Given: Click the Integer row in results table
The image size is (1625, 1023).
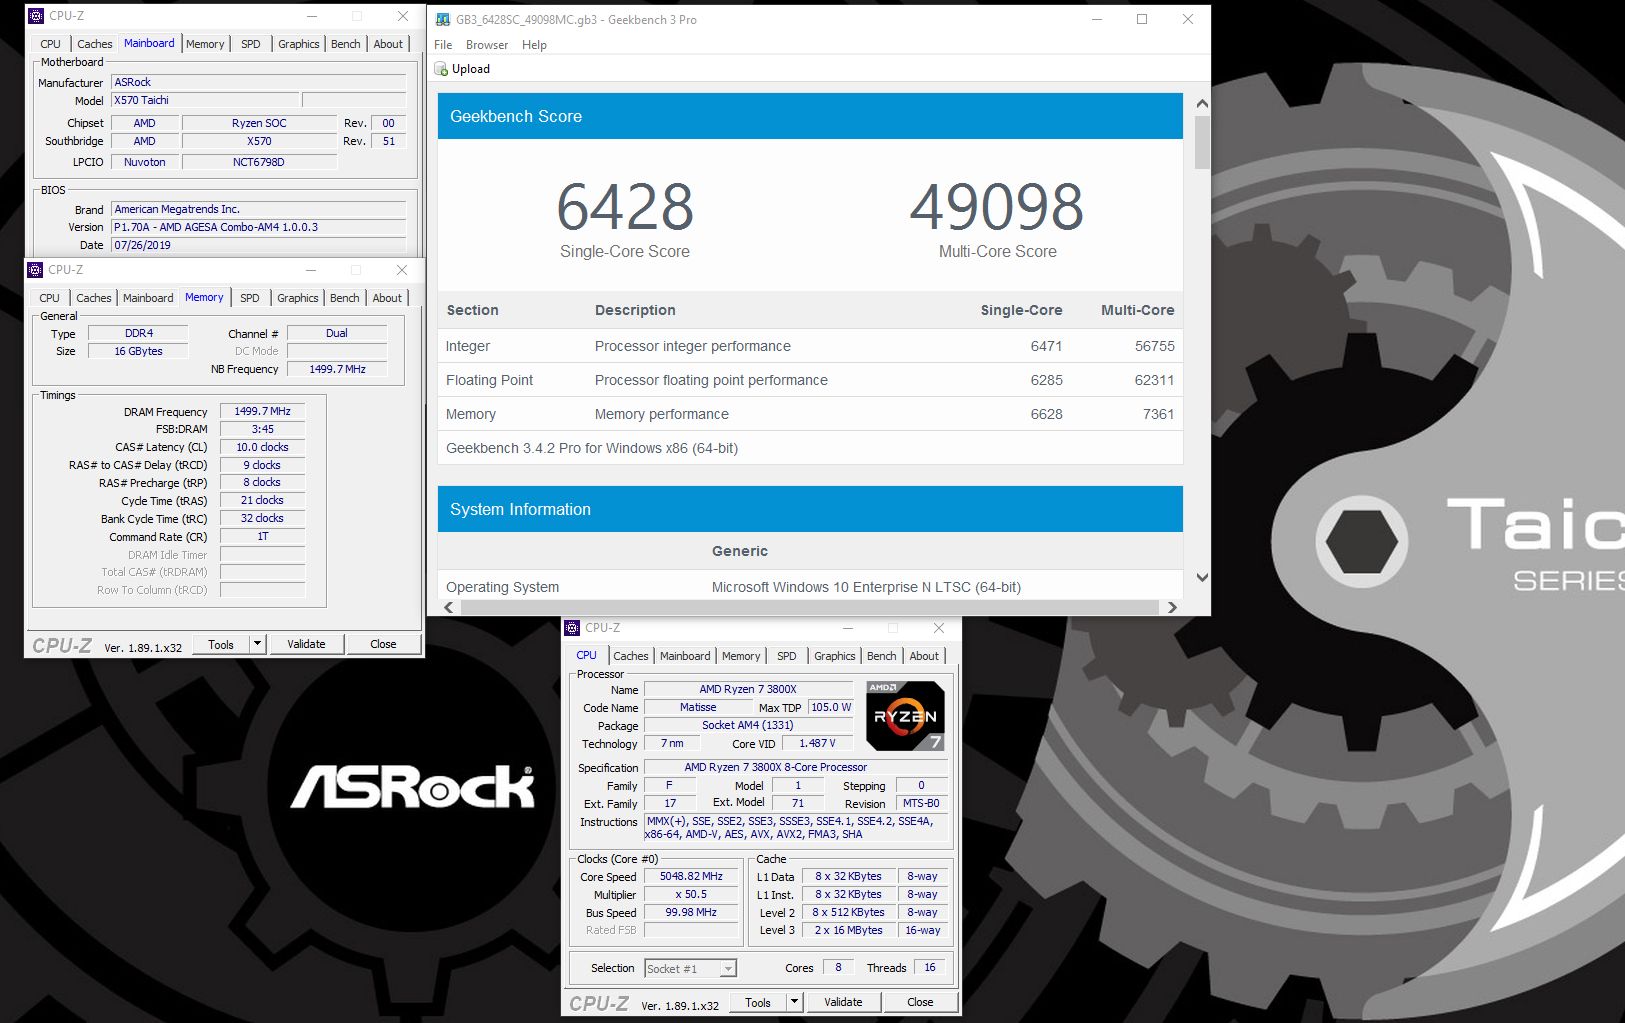Looking at the screenshot, I should click(x=810, y=346).
